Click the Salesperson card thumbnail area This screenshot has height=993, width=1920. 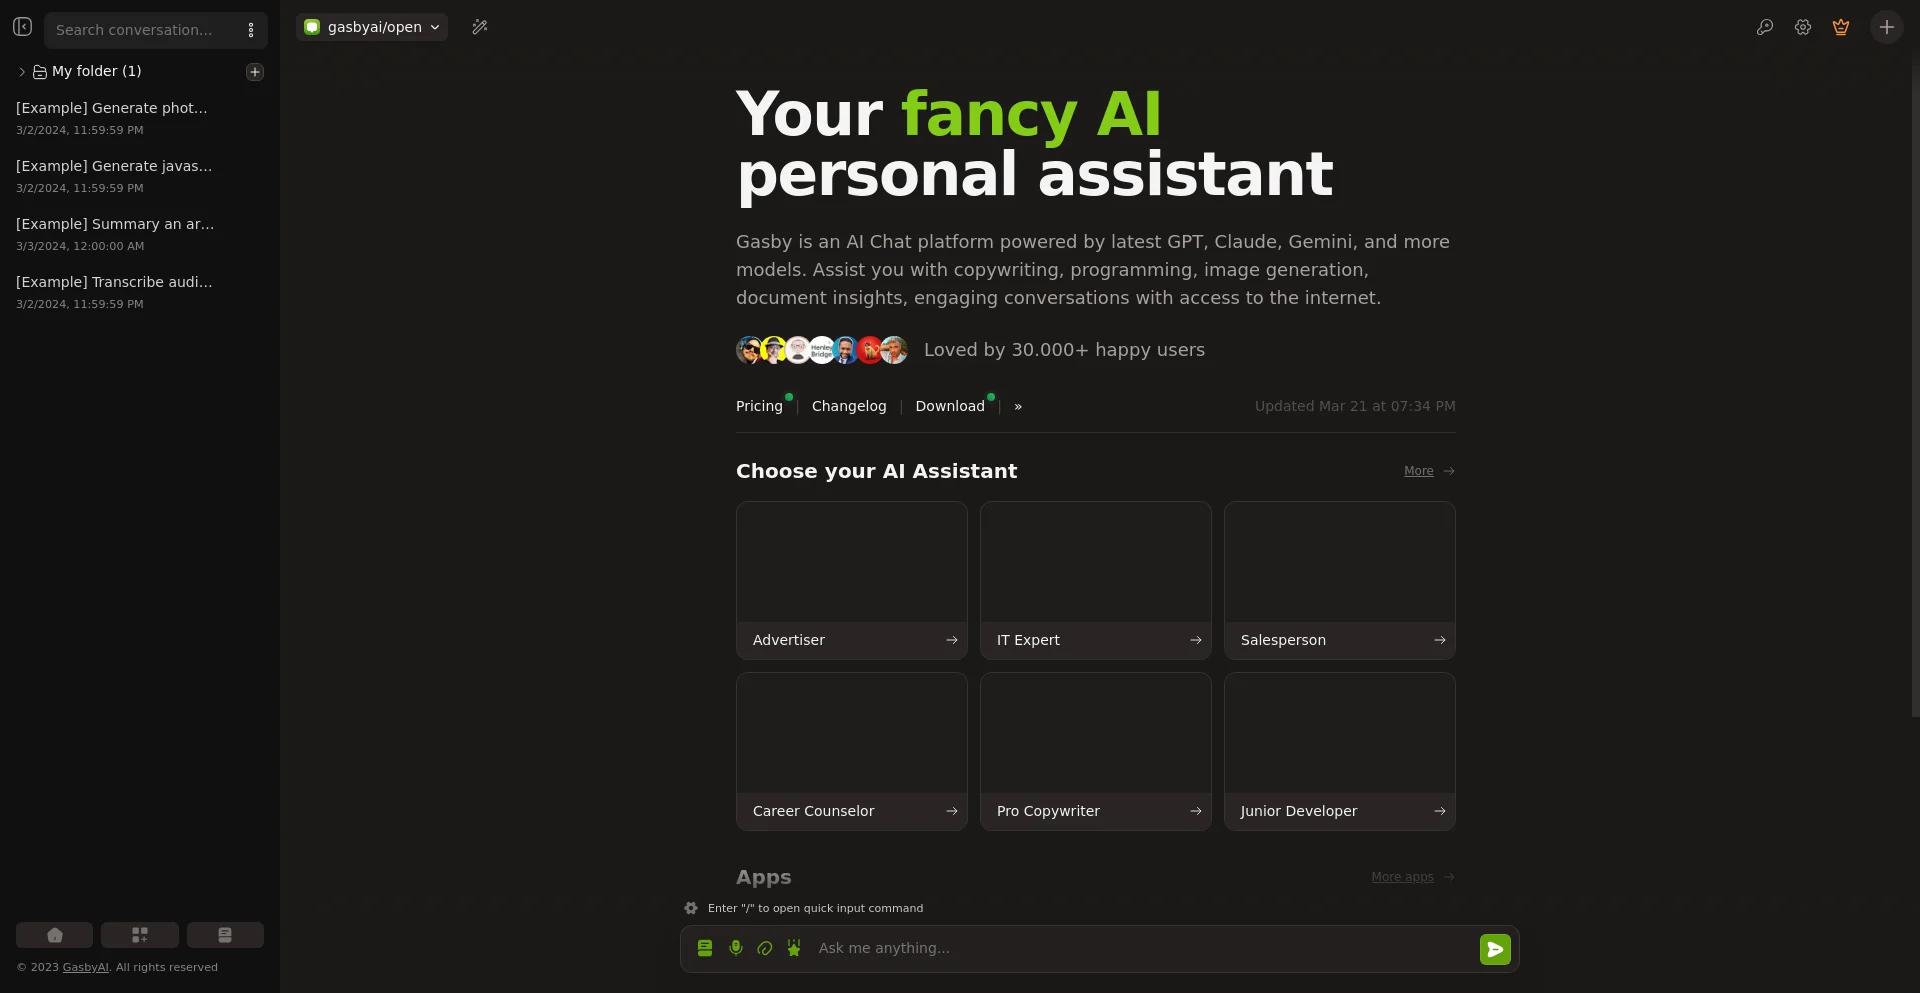pyautogui.click(x=1340, y=562)
